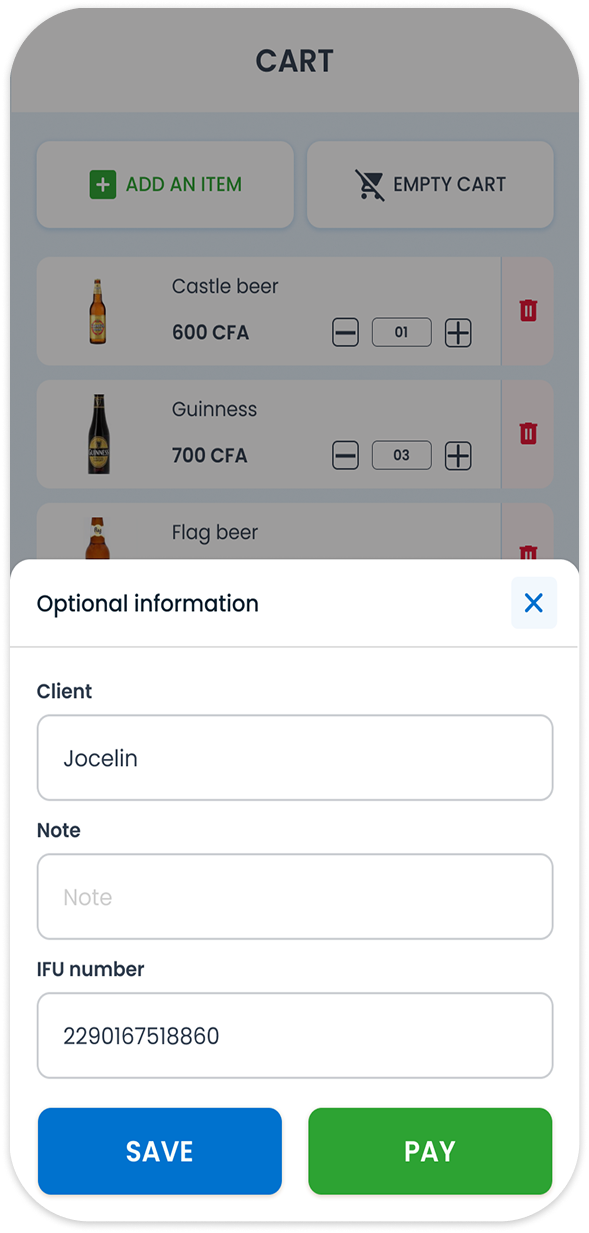Open the Guinness bottle thumbnail
The width and height of the screenshot is (589, 1233).
[98, 434]
